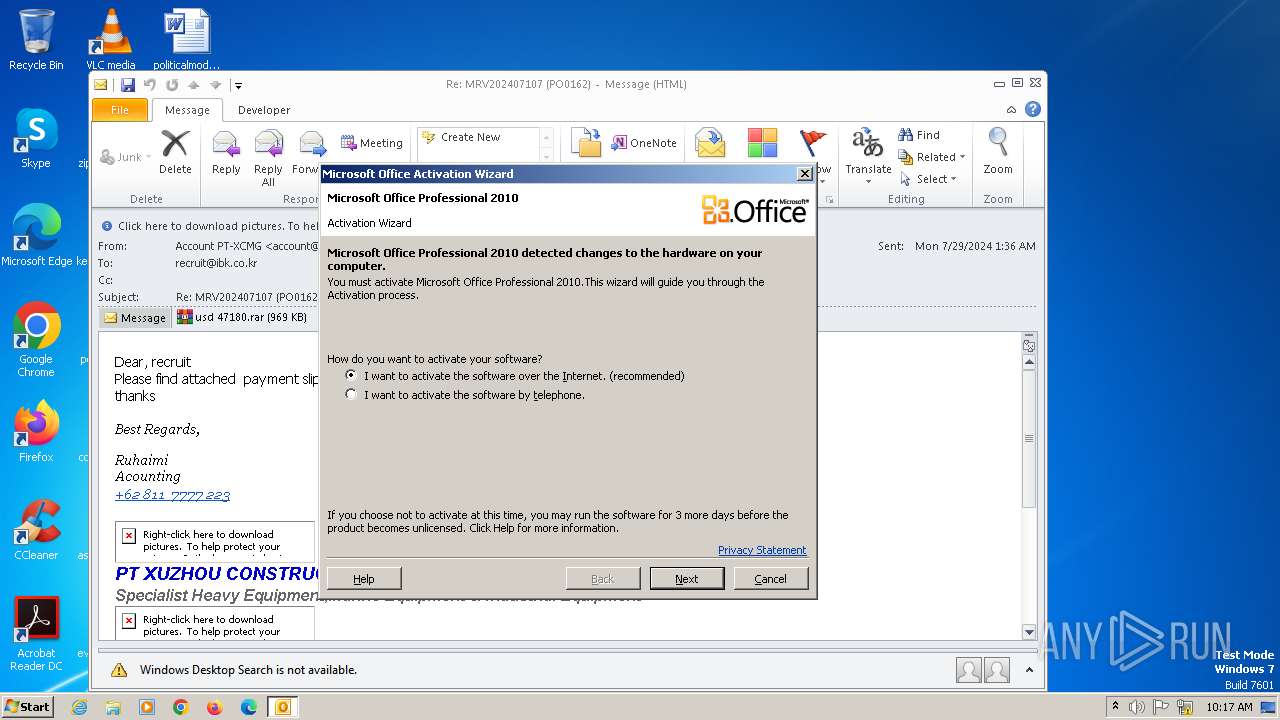This screenshot has width=1280, height=720.
Task: Show hidden system tray icons
Action: click(x=1116, y=707)
